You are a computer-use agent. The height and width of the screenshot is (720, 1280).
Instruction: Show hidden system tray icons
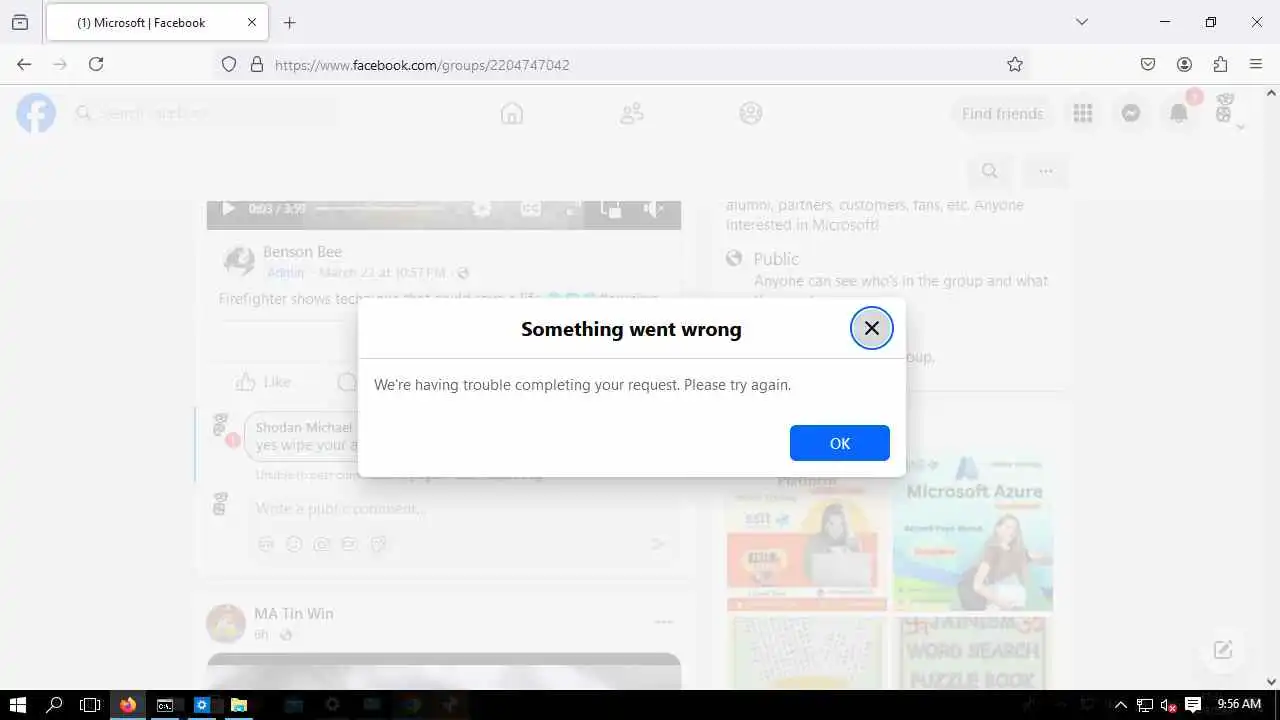(x=1120, y=705)
